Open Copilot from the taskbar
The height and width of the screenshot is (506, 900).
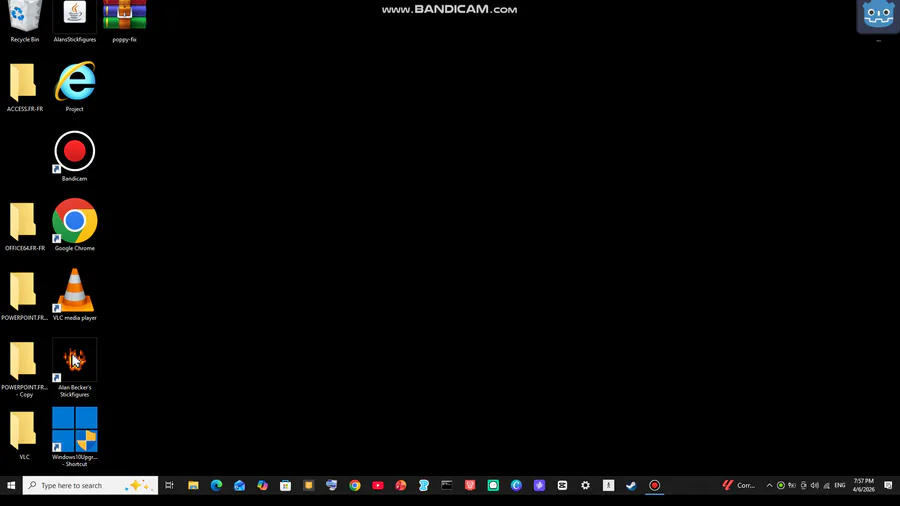coord(262,485)
